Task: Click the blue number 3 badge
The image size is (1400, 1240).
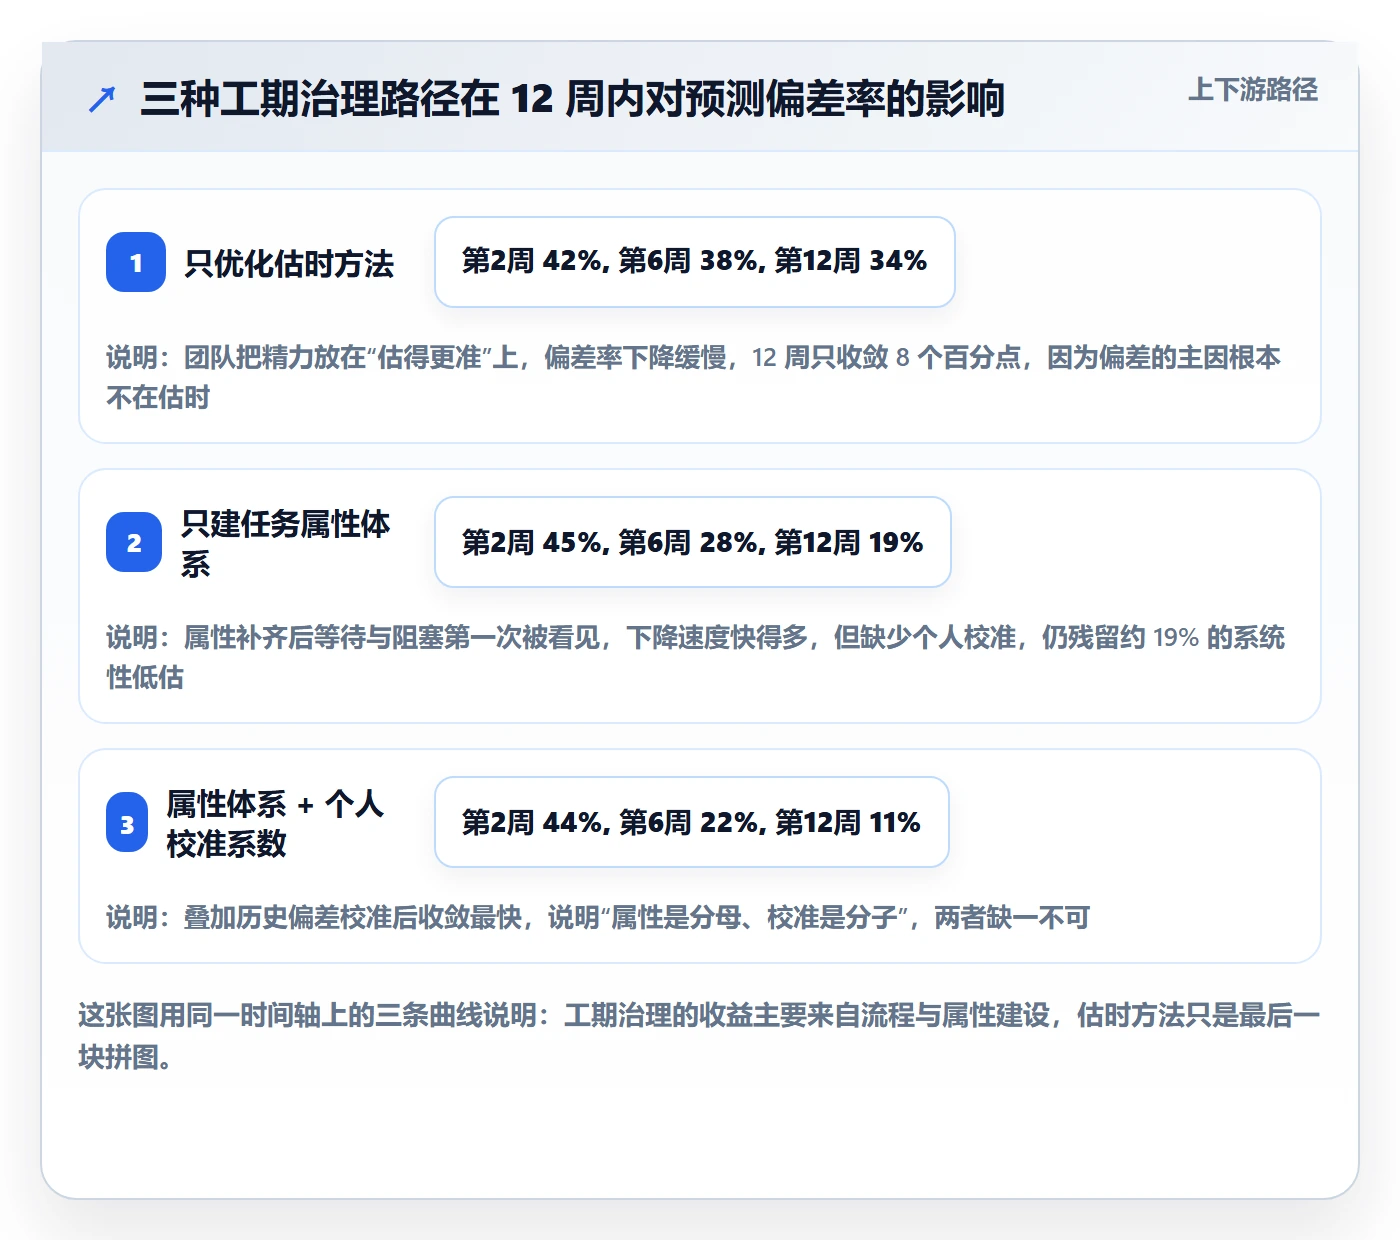Action: [127, 822]
